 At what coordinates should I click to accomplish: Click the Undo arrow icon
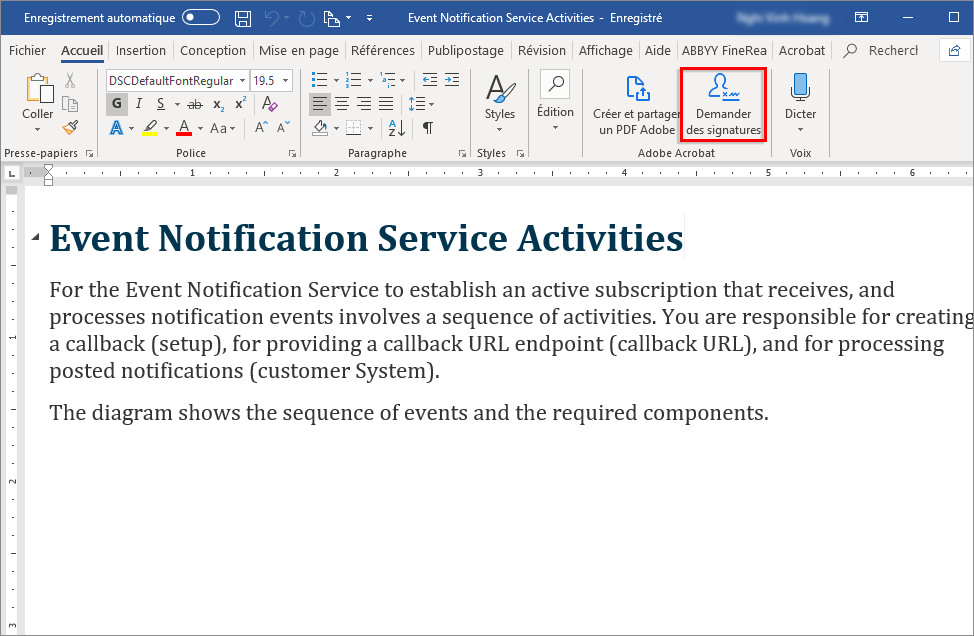click(x=272, y=18)
